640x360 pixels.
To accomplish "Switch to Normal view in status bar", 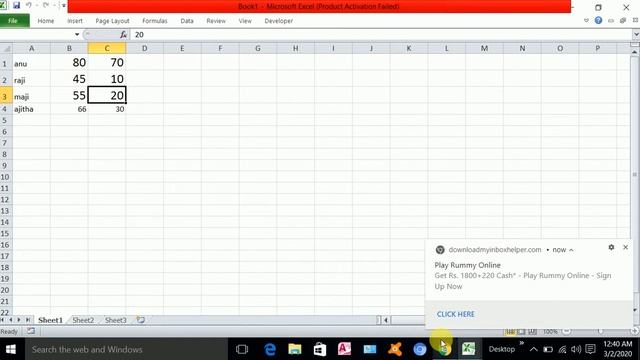I will click(x=510, y=331).
